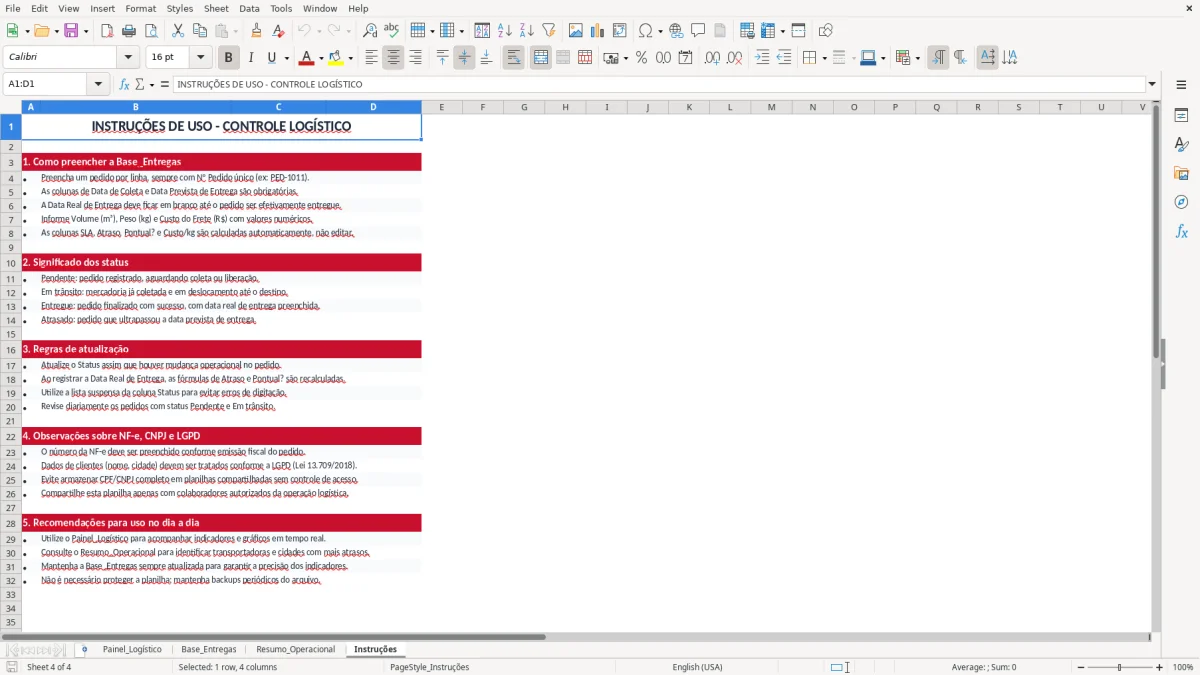
Task: Add a decimal place
Action: coord(711,58)
